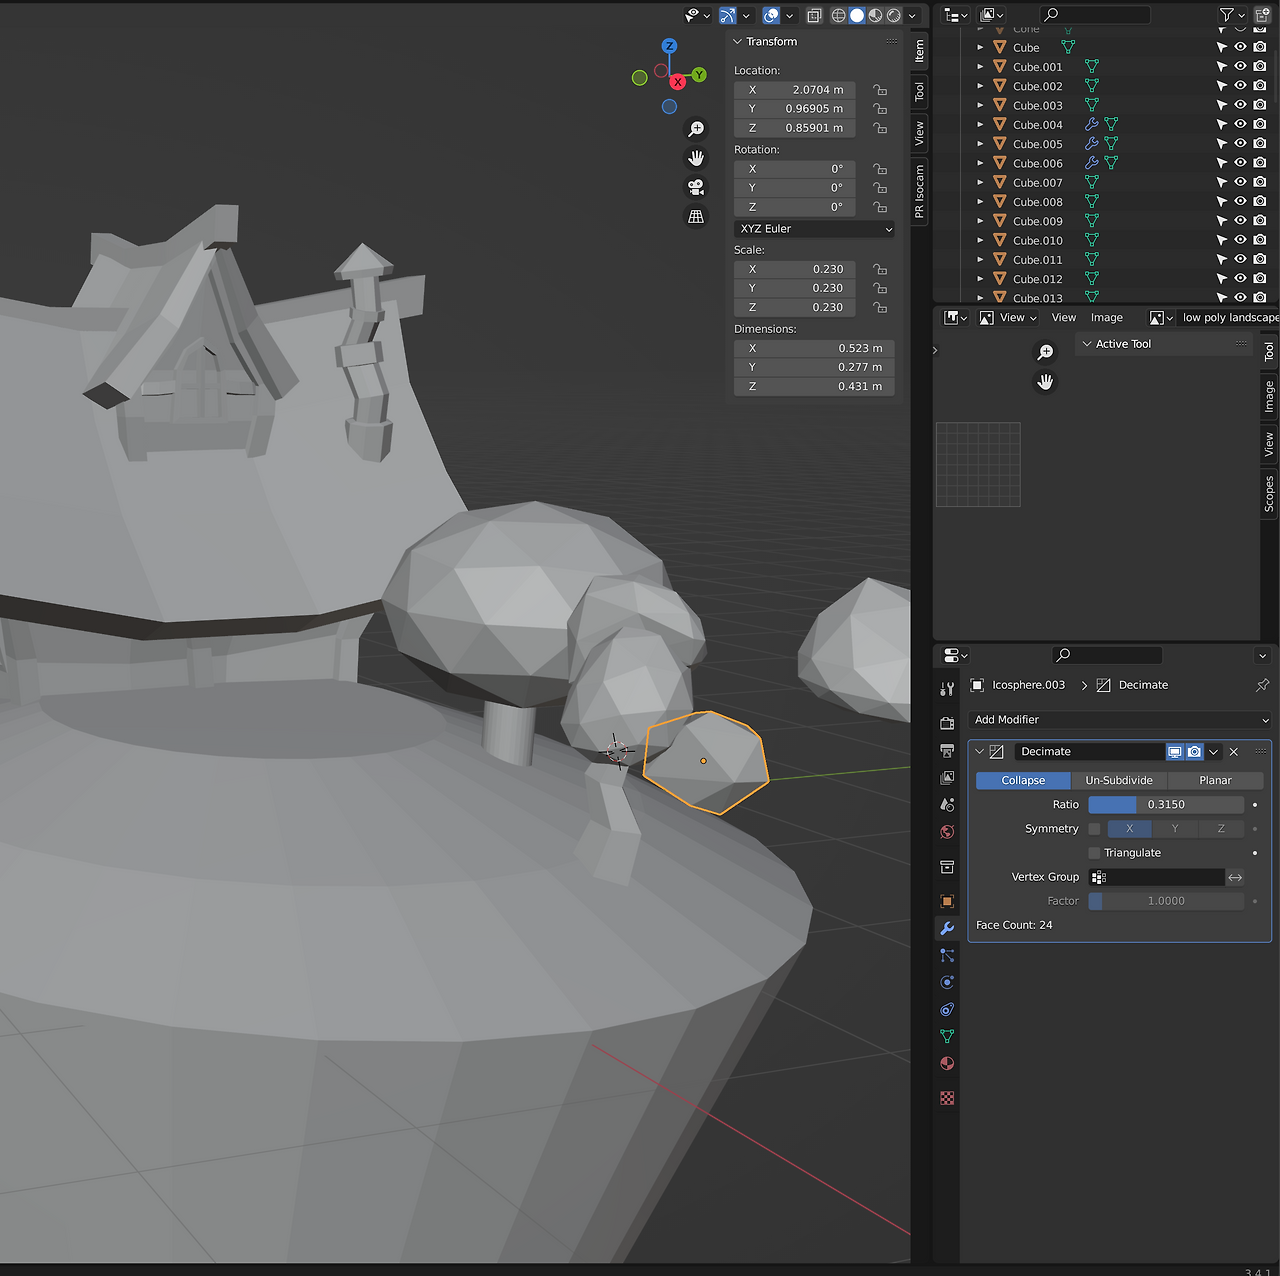The image size is (1280, 1276).
Task: Open the Tool tab in sidebar
Action: [919, 92]
